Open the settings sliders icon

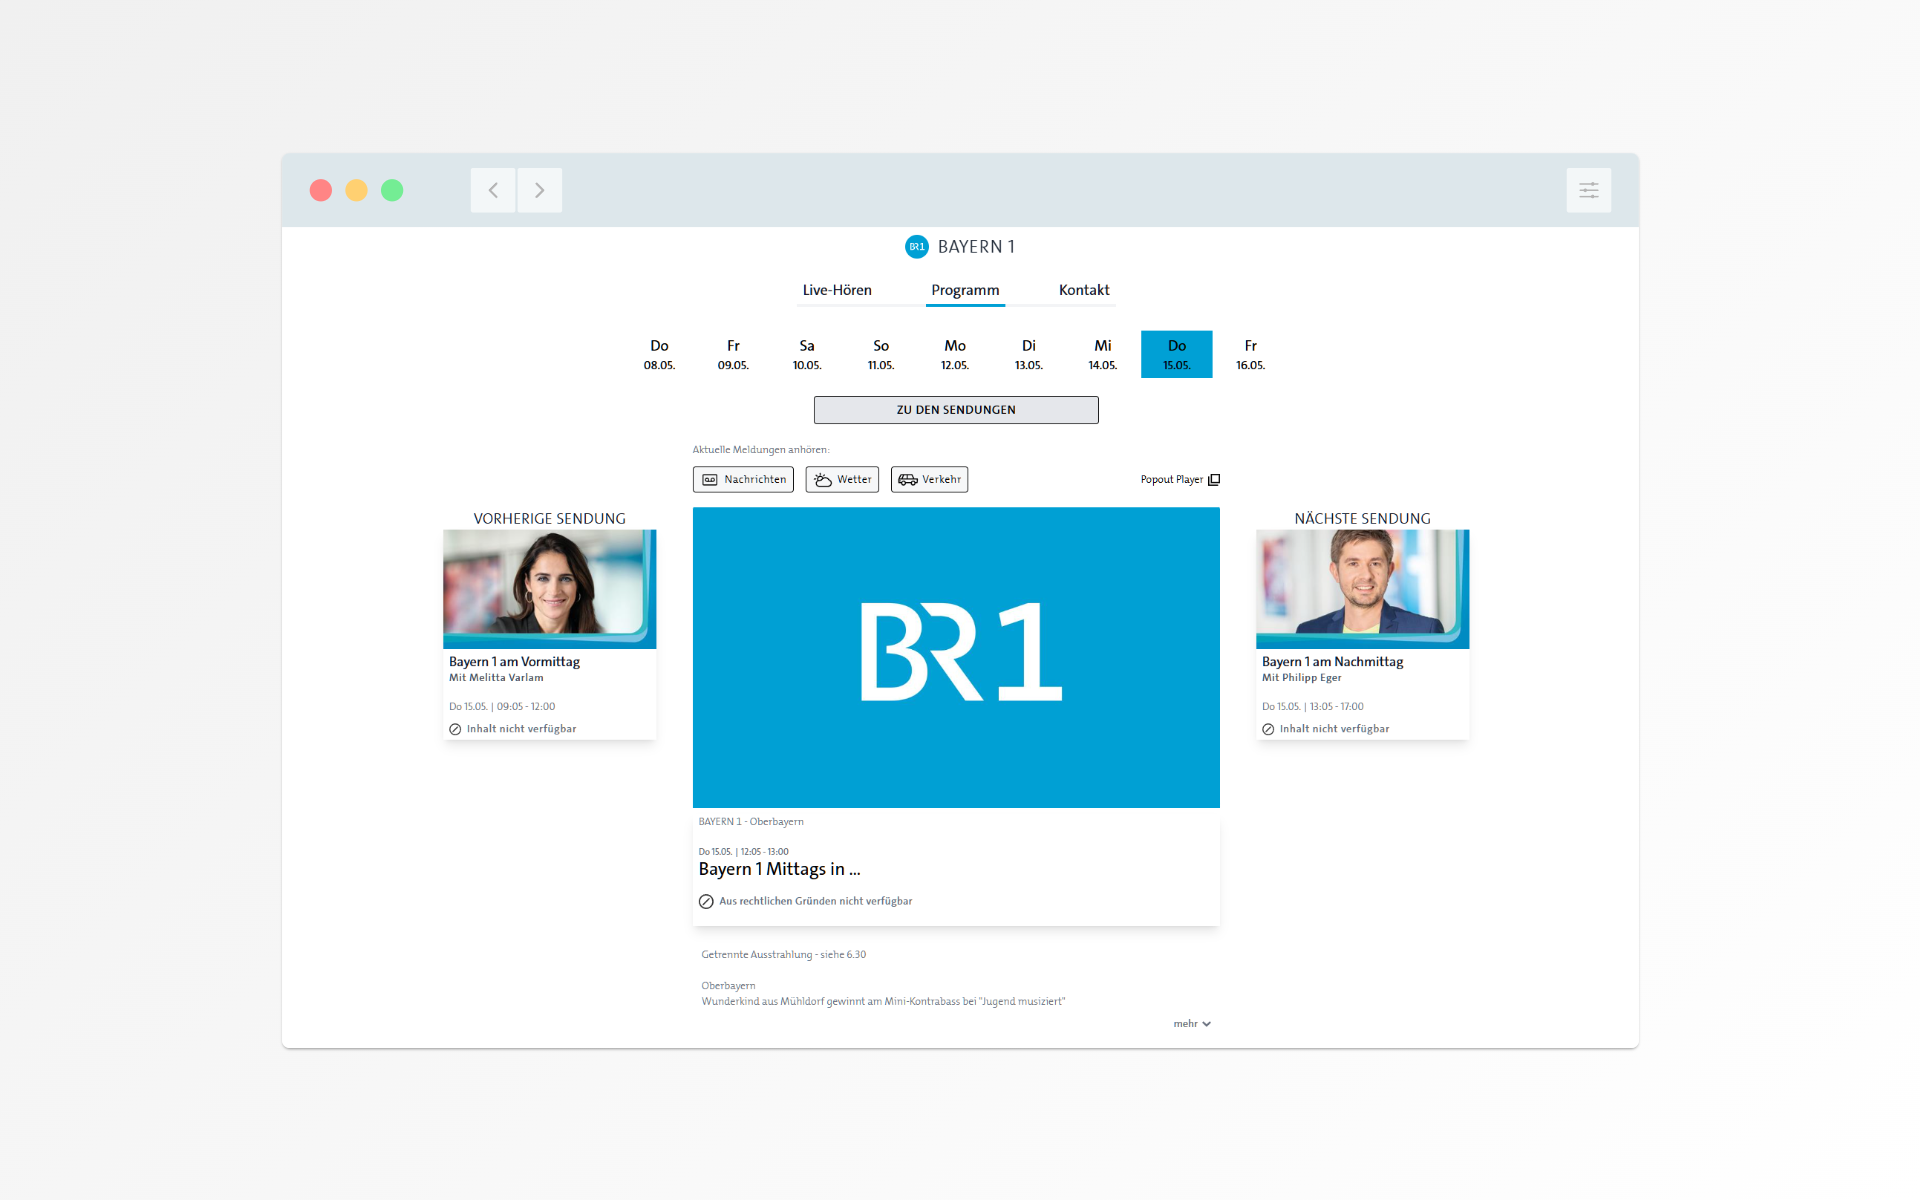(1588, 190)
